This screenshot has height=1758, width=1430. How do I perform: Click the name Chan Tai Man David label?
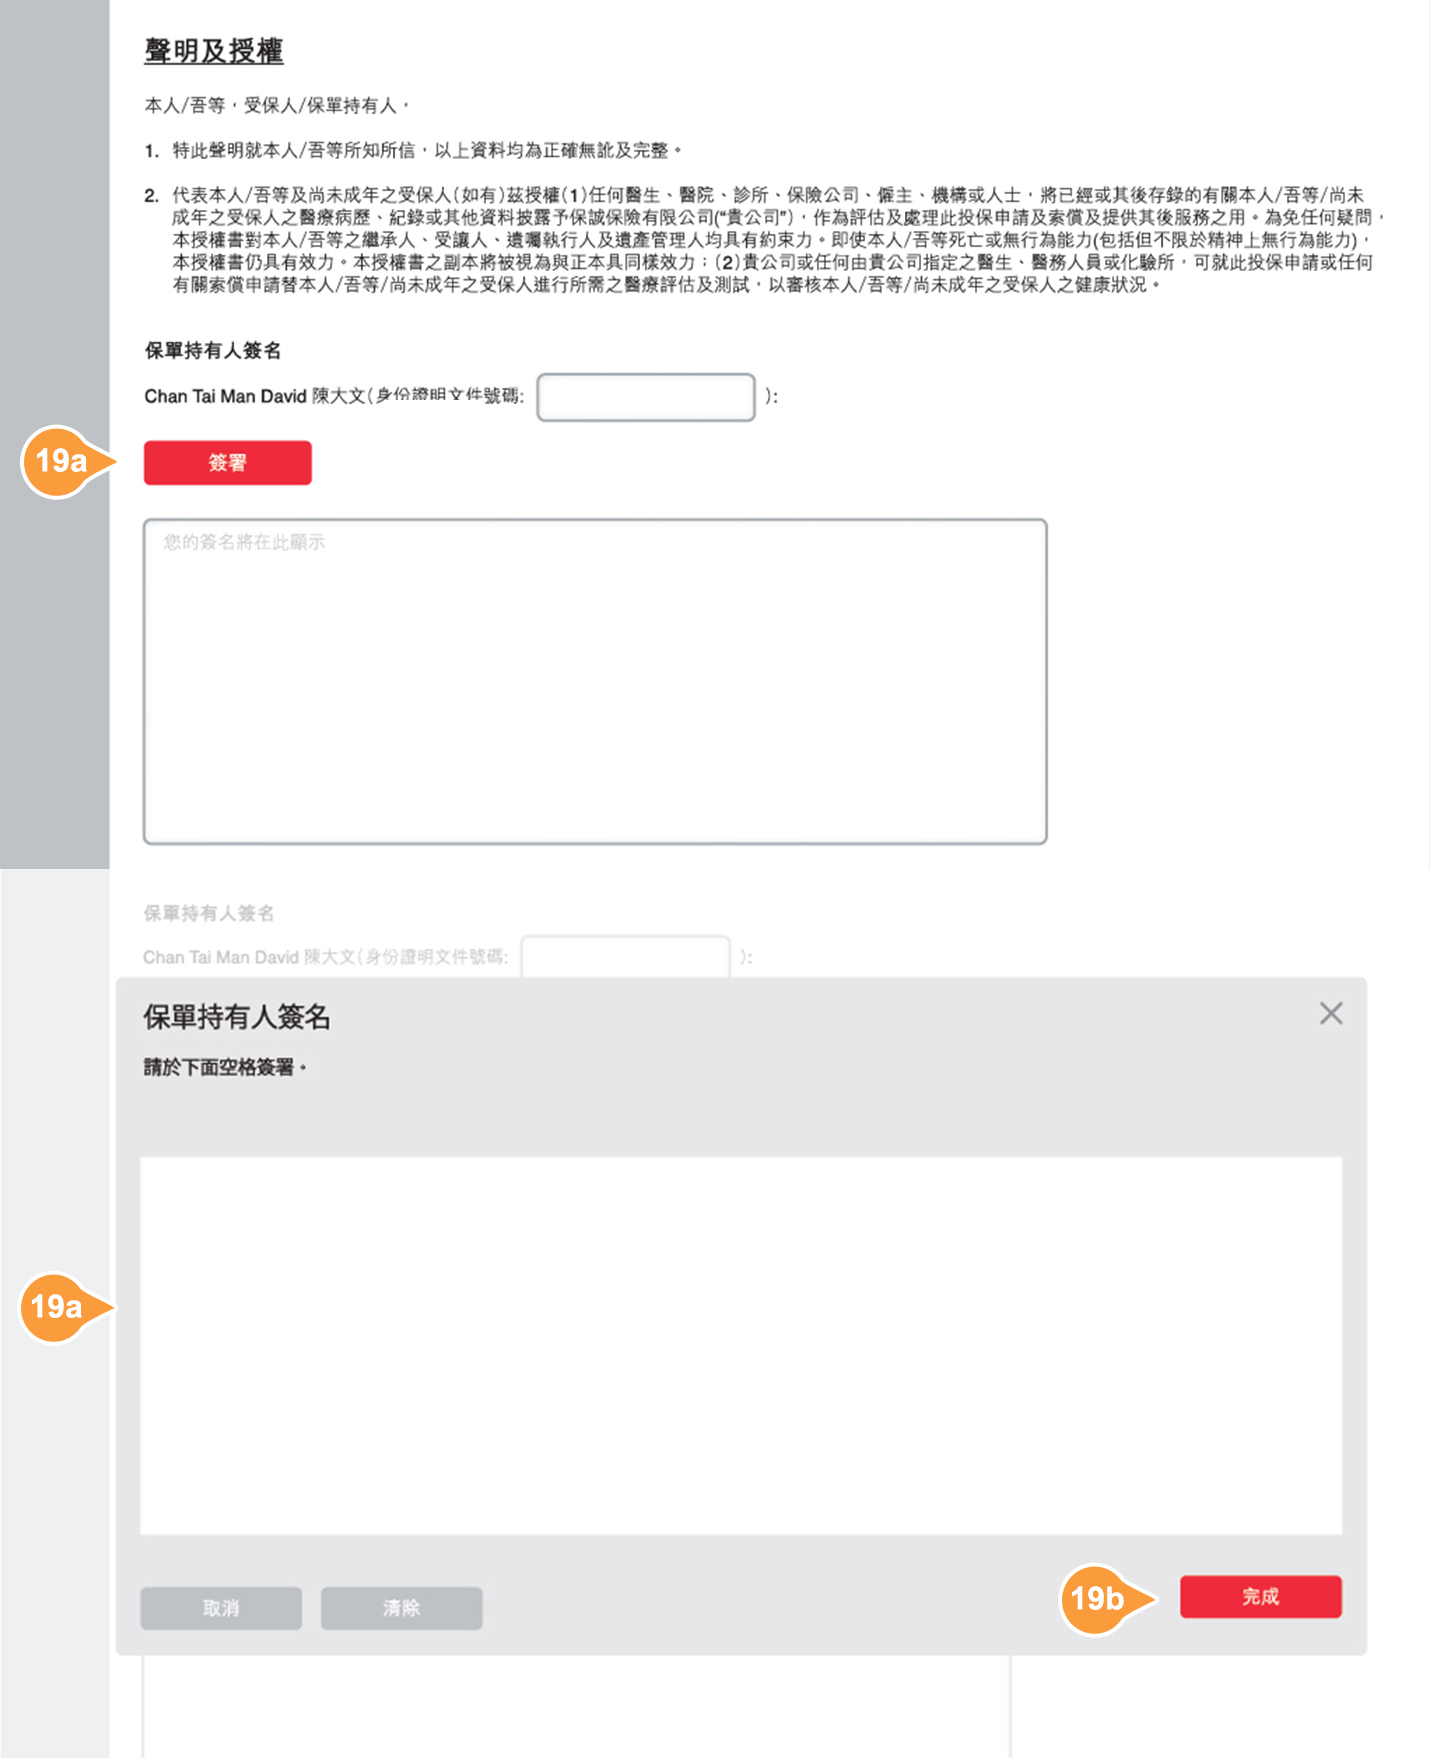pos(225,396)
